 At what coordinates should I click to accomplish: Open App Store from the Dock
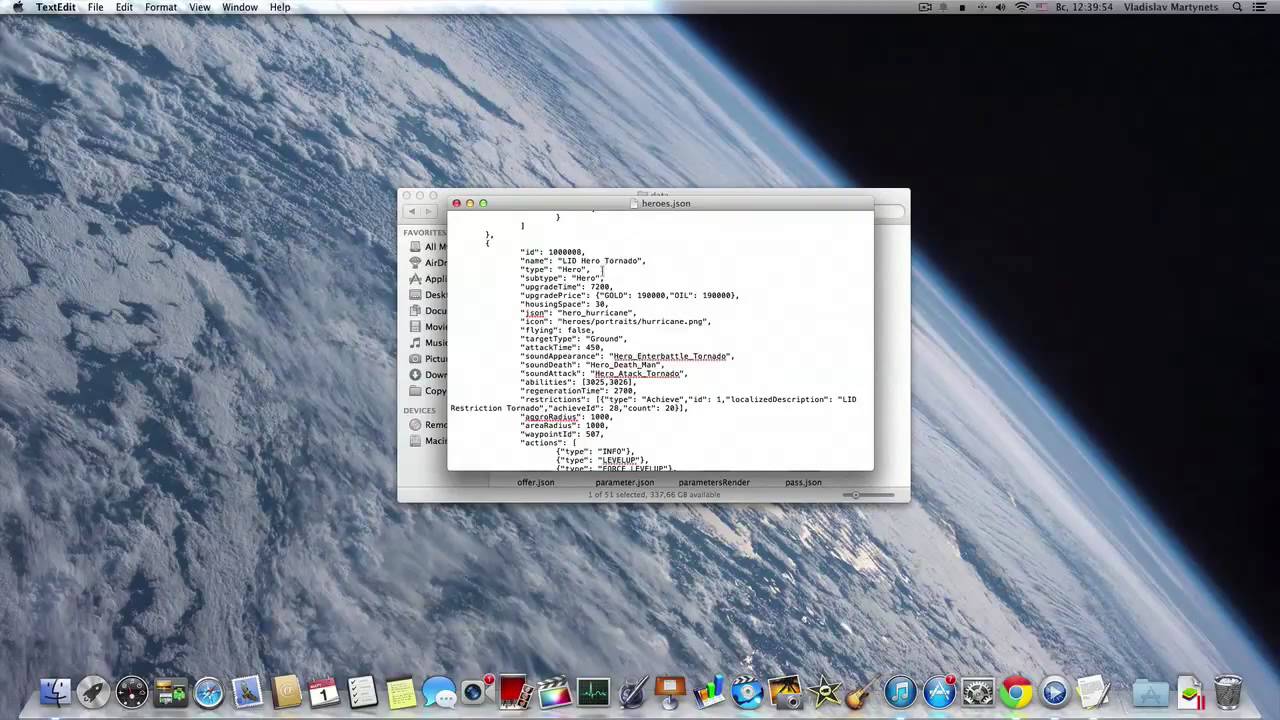point(939,691)
